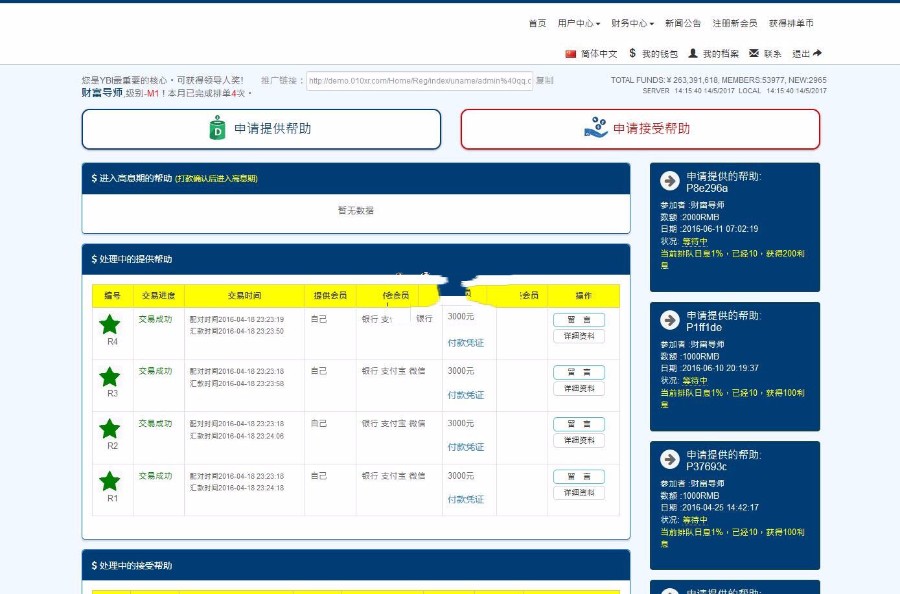Screen dimensions: 900x594
Task: Click the 处理中的提供帮助 panel header
Action: pyautogui.click(x=356, y=259)
